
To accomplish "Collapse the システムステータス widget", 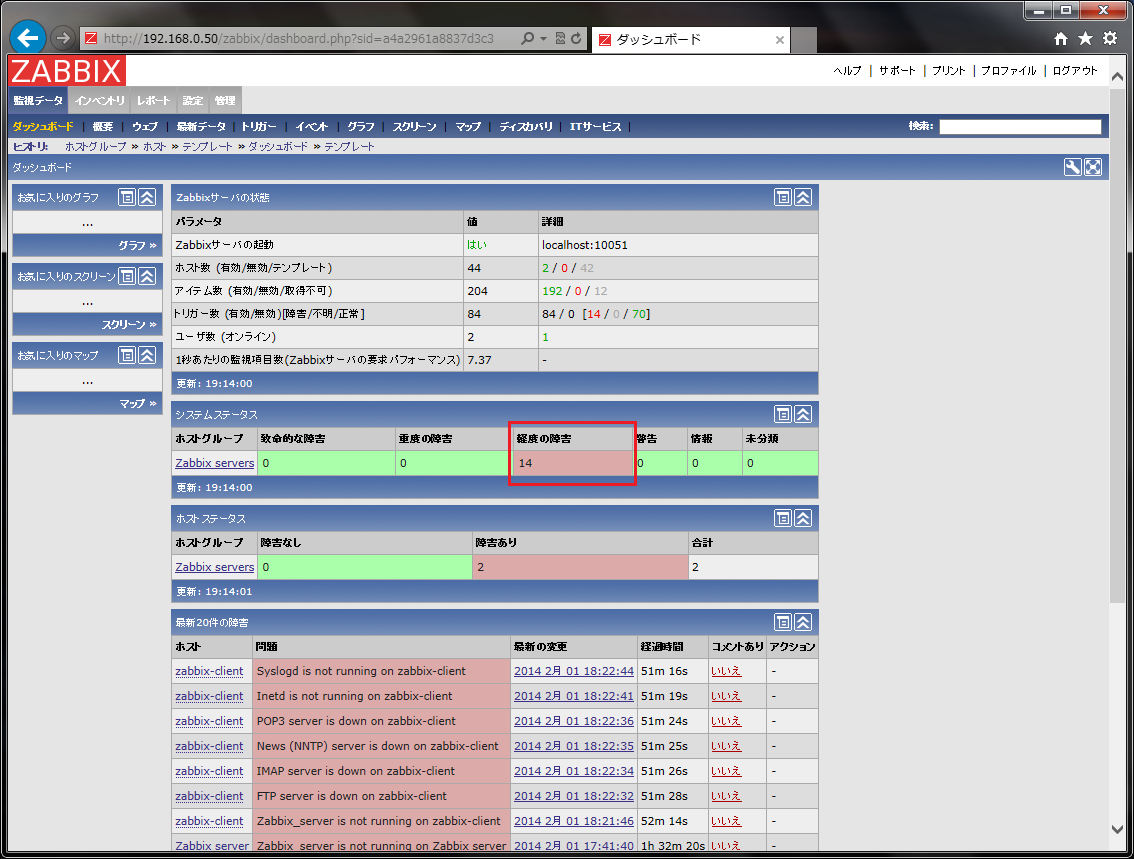I will pyautogui.click(x=803, y=414).
